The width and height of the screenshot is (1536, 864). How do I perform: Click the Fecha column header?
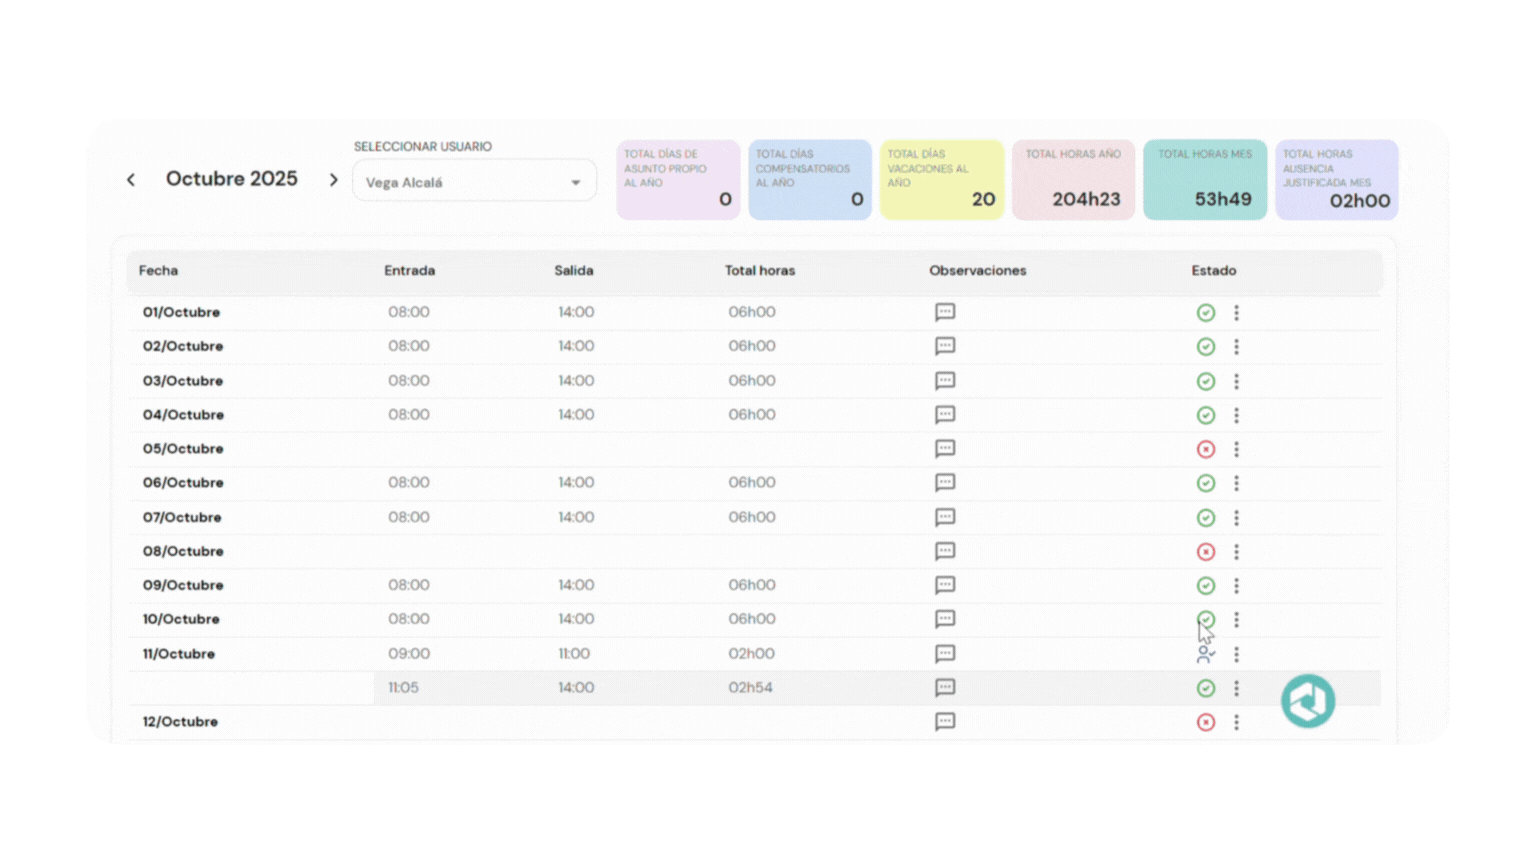pyautogui.click(x=159, y=271)
